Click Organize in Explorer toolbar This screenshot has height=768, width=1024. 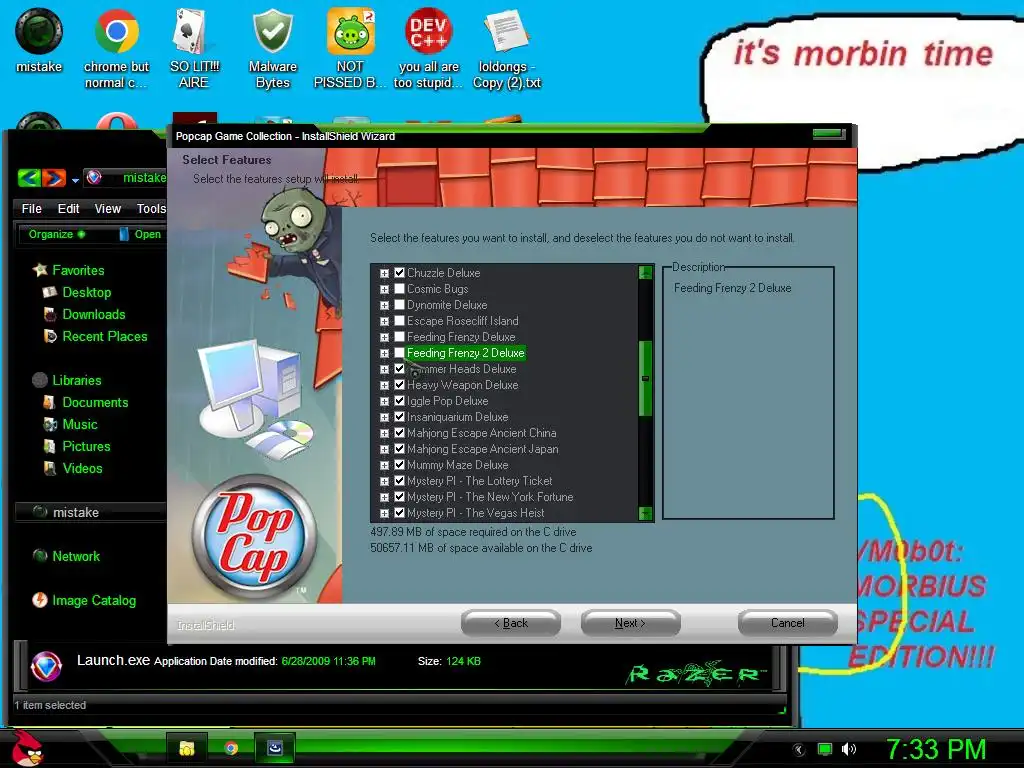point(56,234)
